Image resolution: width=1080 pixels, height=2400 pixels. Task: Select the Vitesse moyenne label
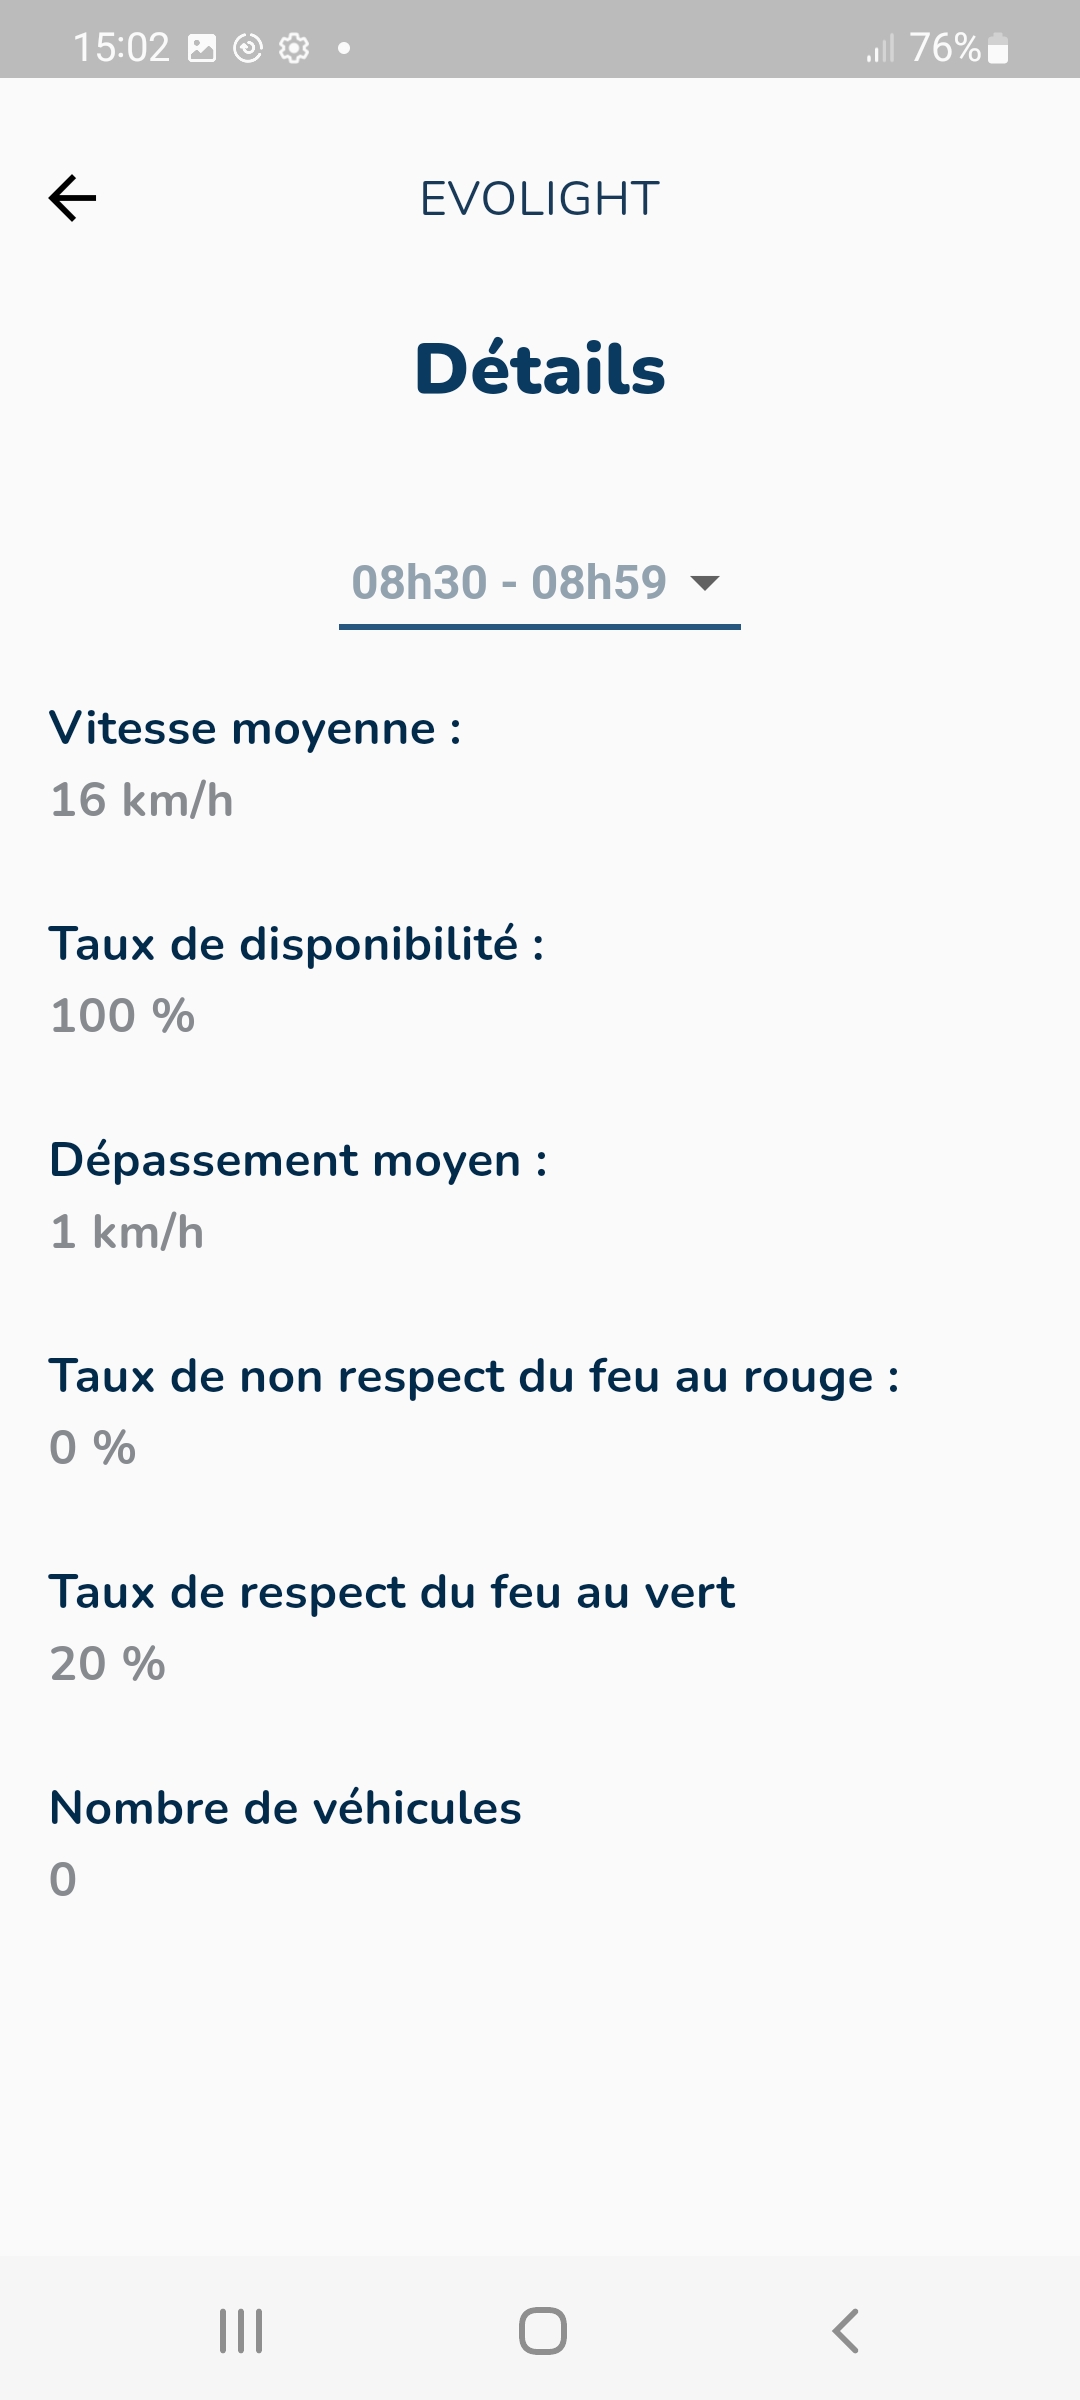pos(255,729)
